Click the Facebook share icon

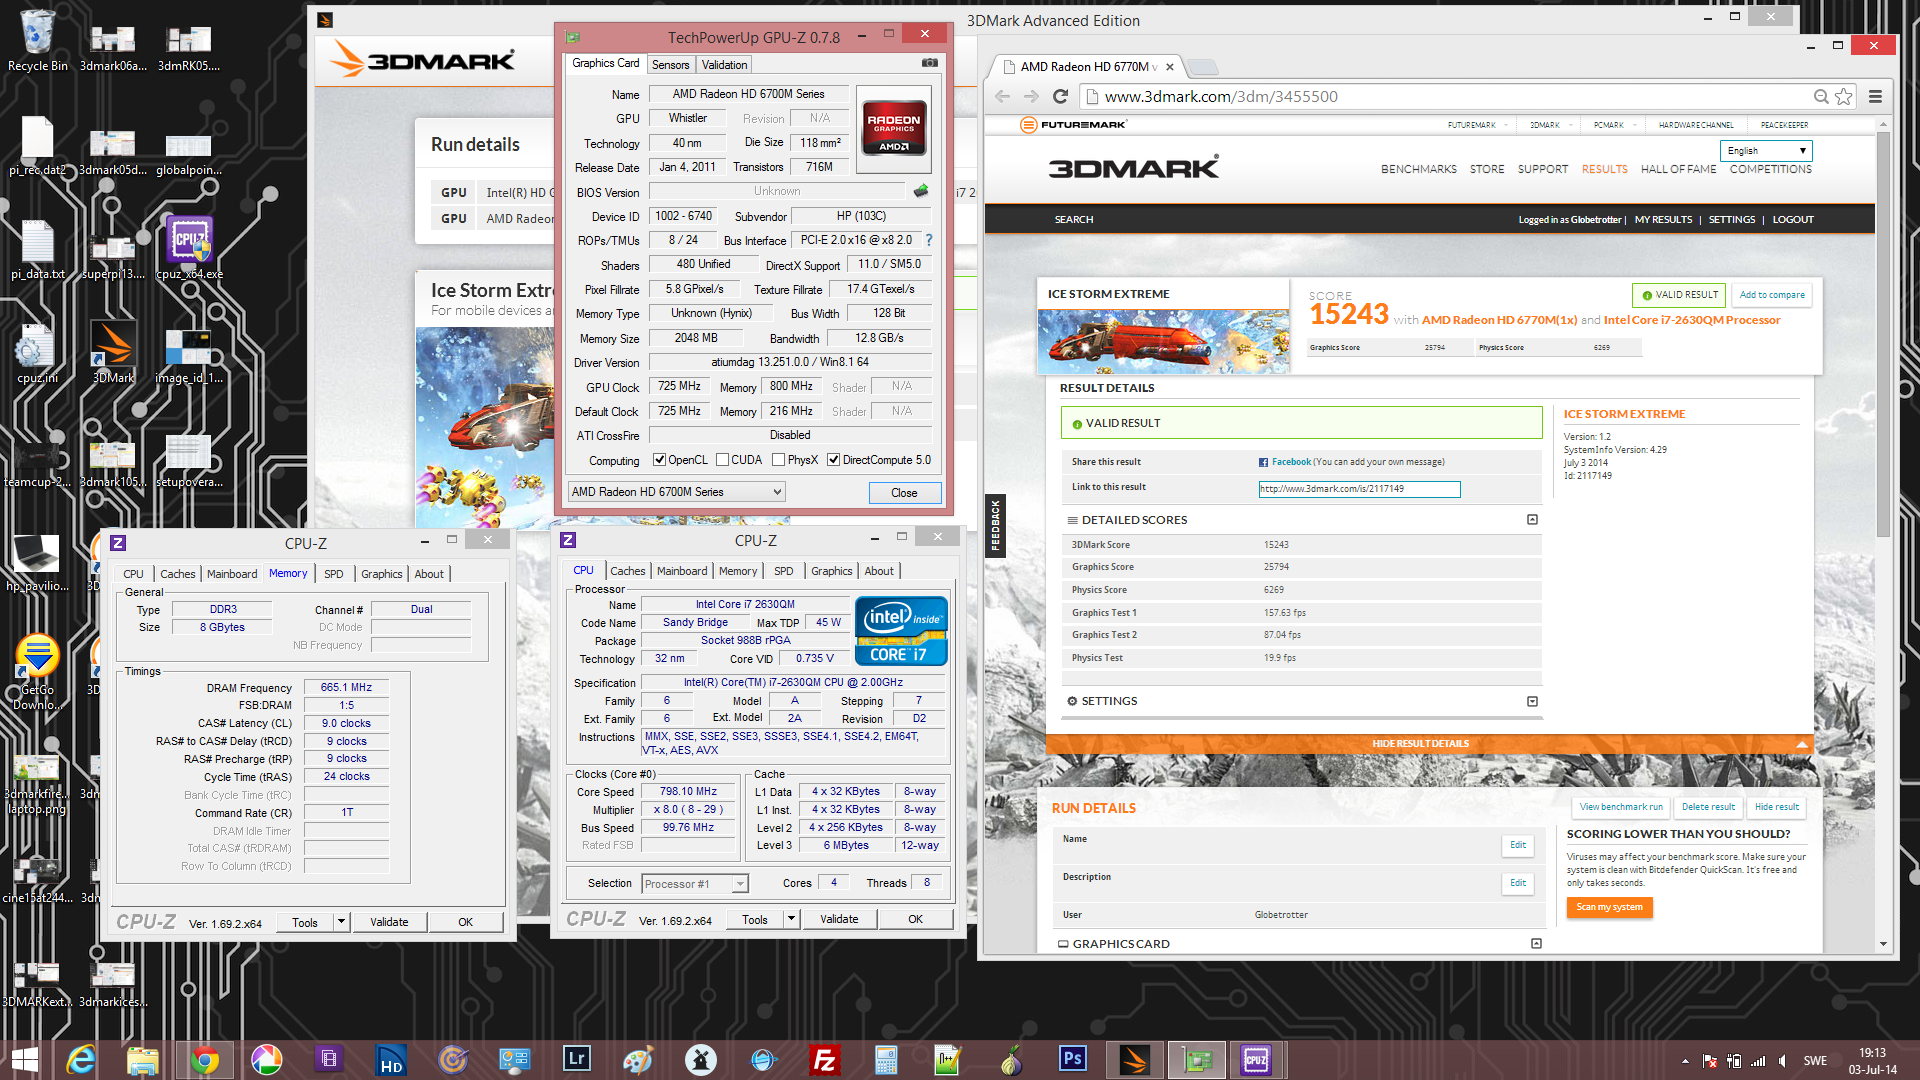coord(1263,462)
